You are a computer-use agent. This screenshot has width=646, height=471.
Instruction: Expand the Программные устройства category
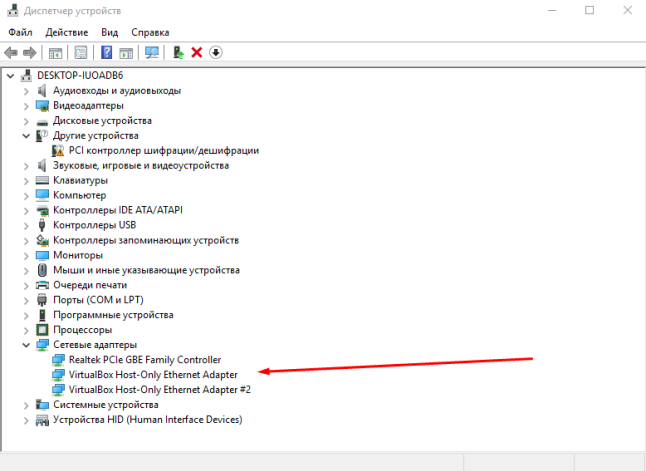coord(26,315)
